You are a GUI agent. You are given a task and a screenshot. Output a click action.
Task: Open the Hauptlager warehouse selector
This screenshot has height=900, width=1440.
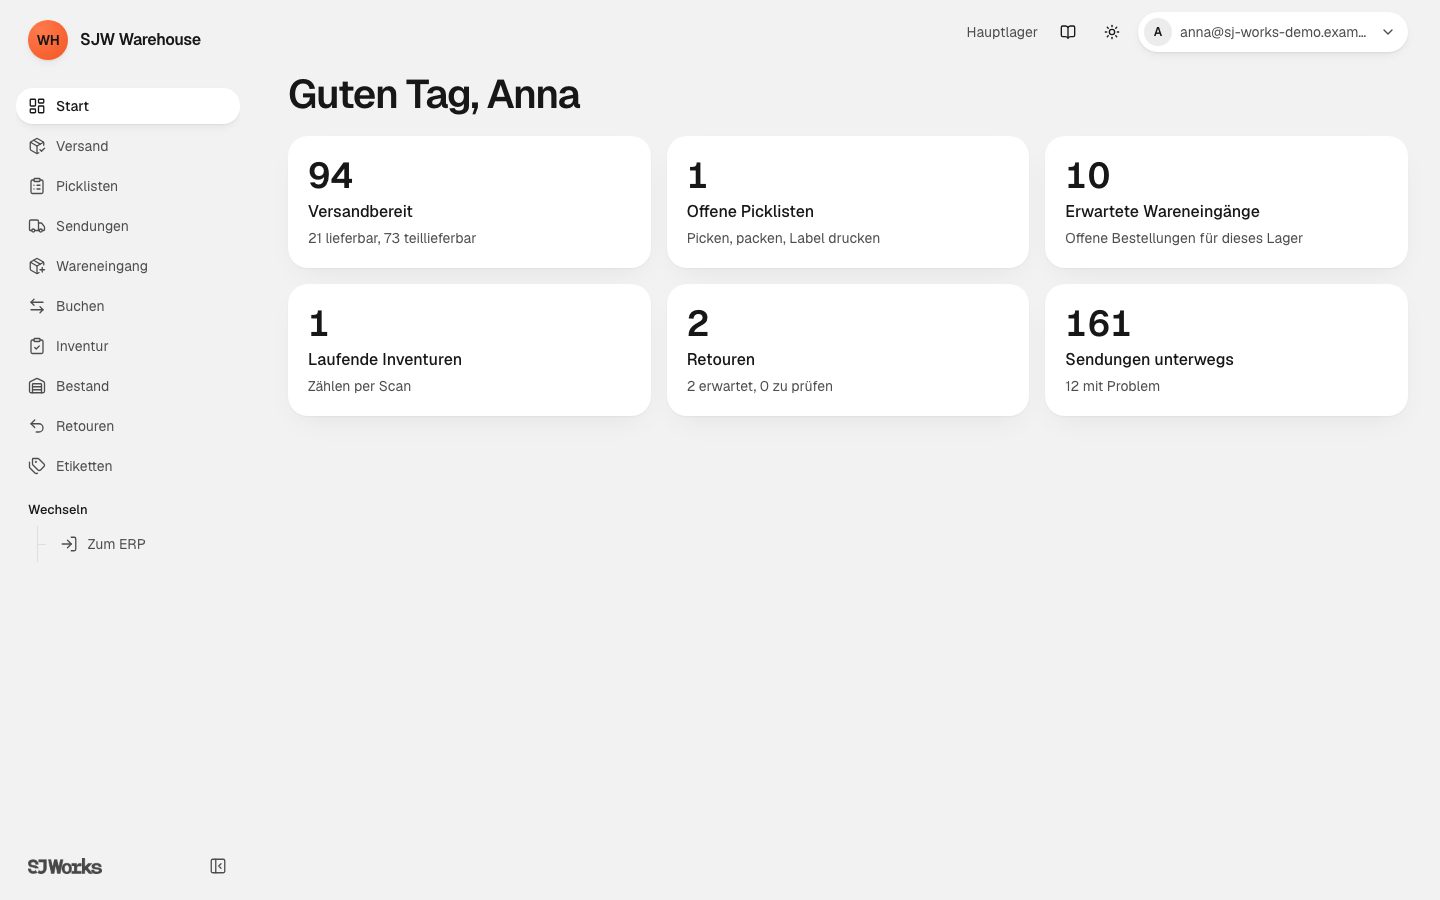pyautogui.click(x=1002, y=32)
